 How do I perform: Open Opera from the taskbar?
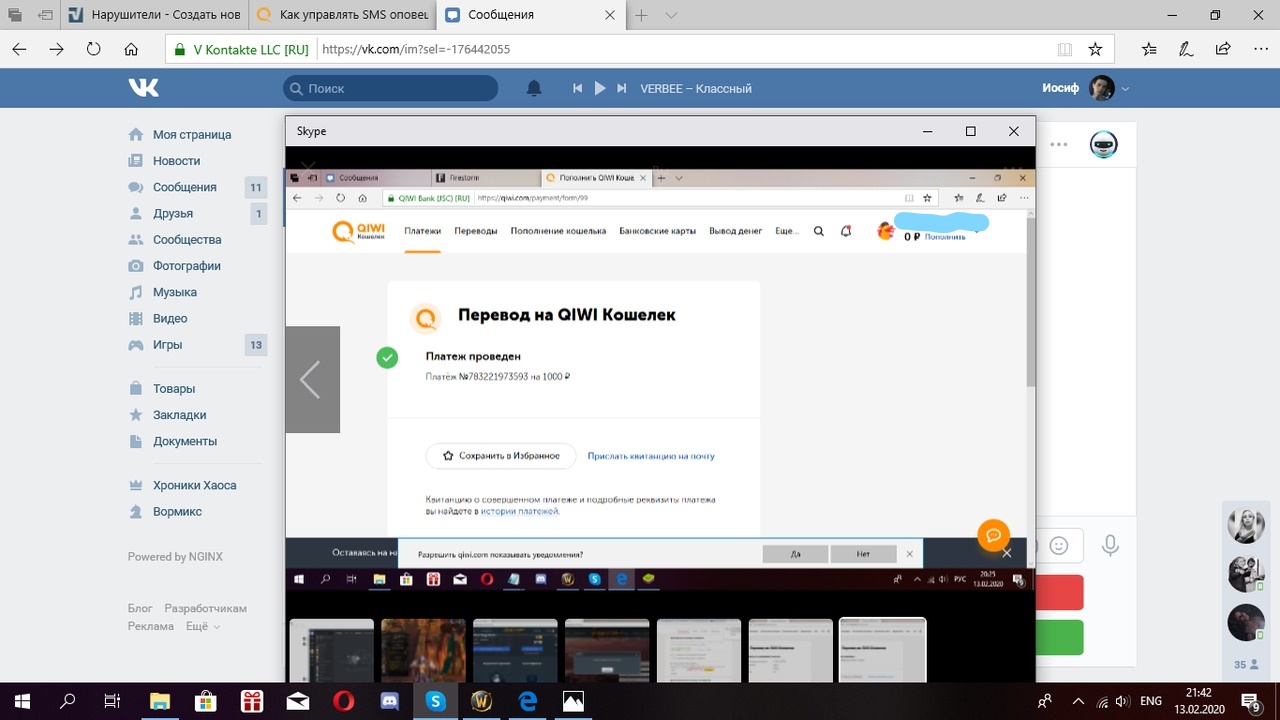tap(343, 701)
